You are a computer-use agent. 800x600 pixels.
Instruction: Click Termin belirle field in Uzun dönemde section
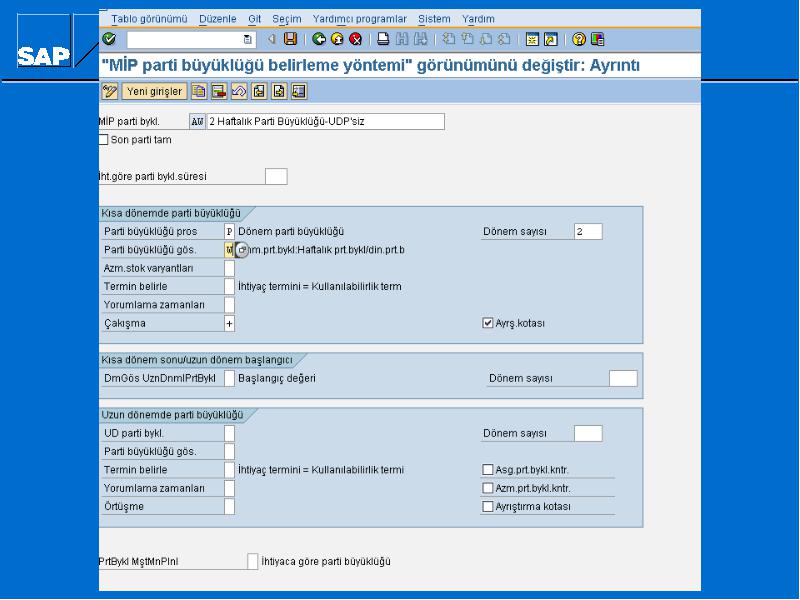[x=230, y=470]
